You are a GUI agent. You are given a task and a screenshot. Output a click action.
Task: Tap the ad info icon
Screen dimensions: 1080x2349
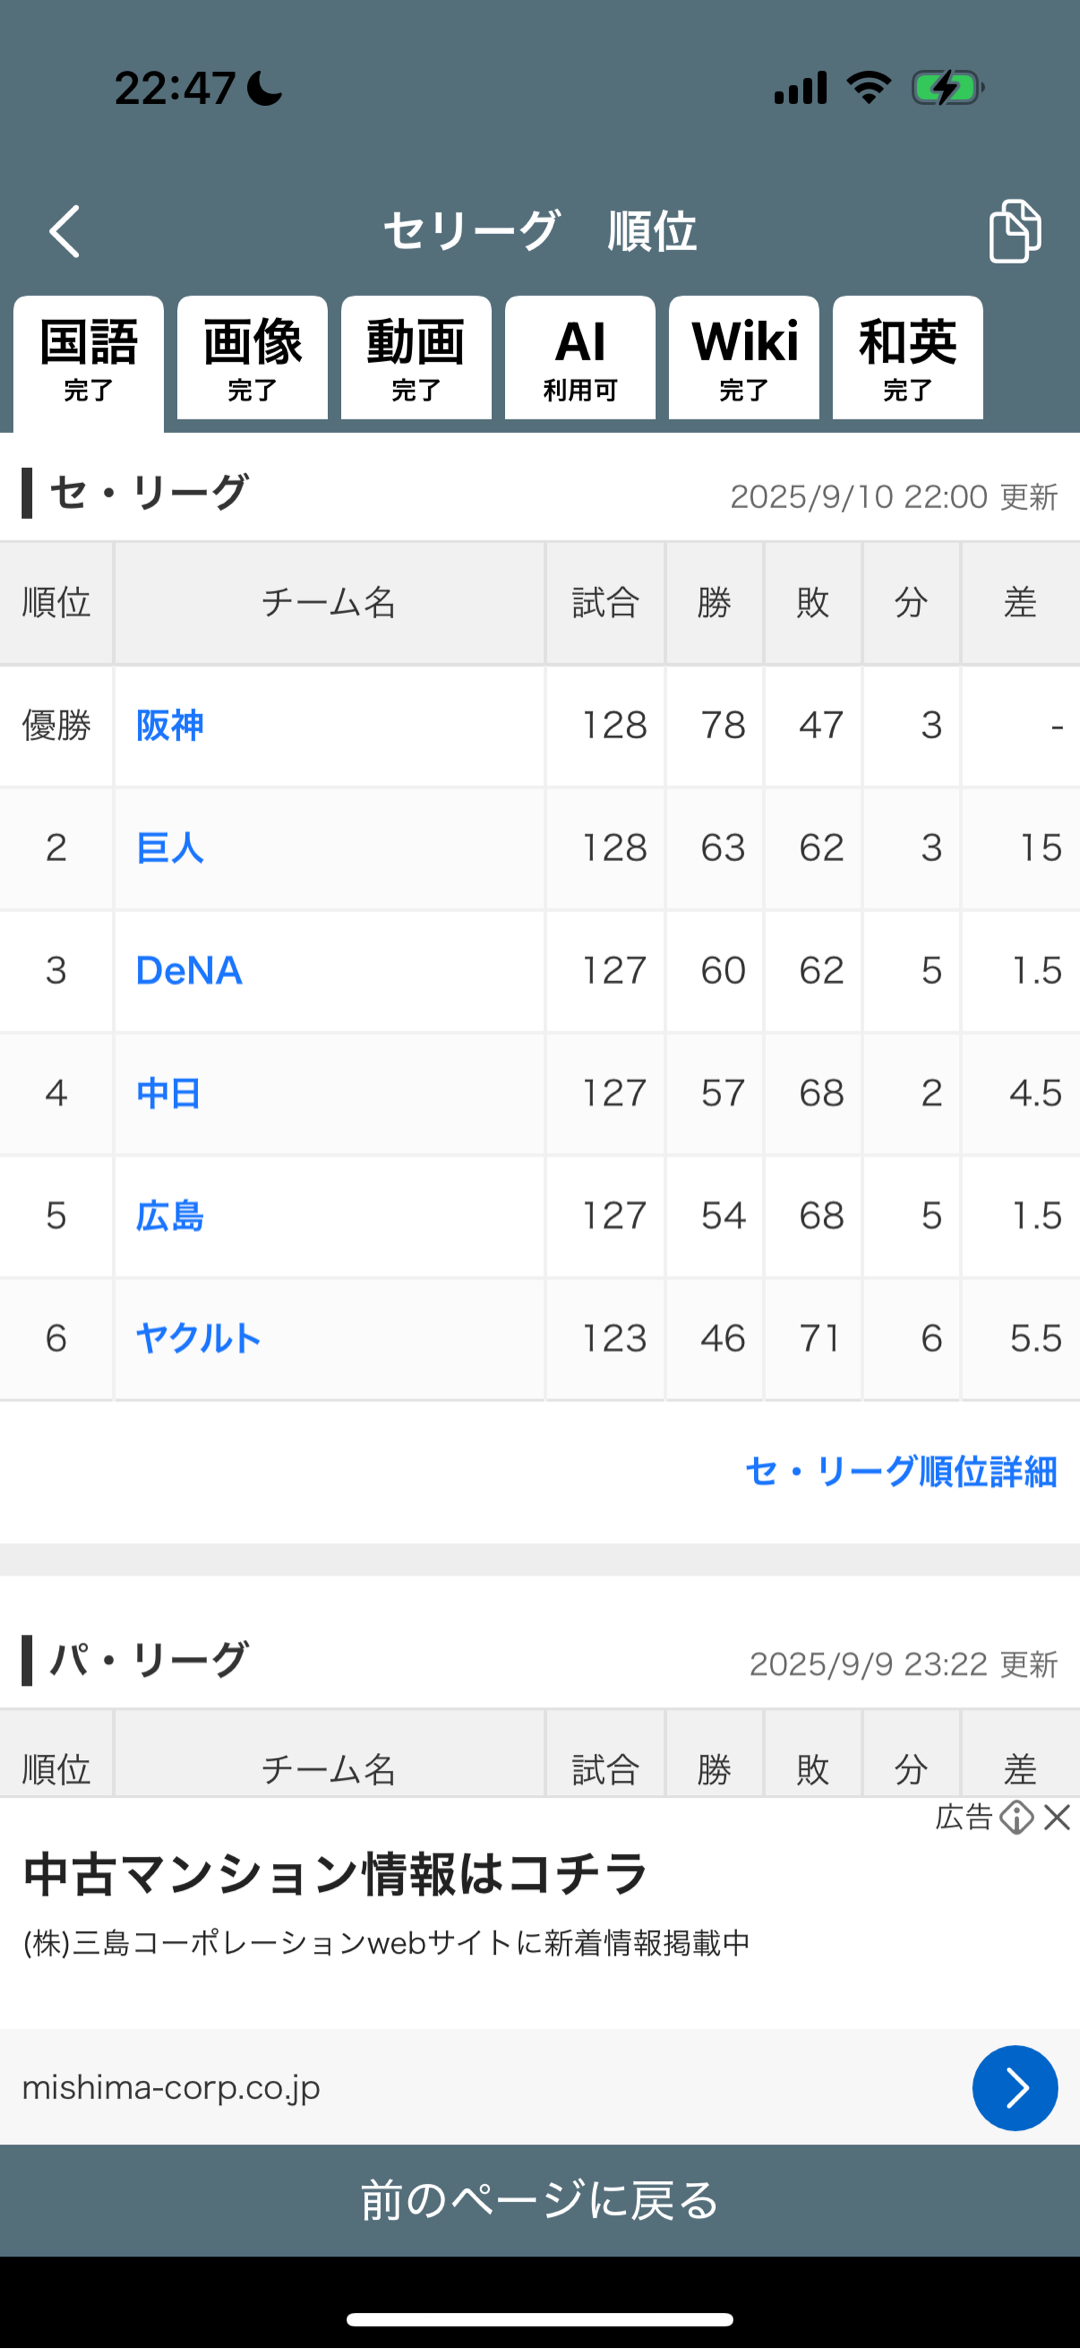point(1016,1817)
